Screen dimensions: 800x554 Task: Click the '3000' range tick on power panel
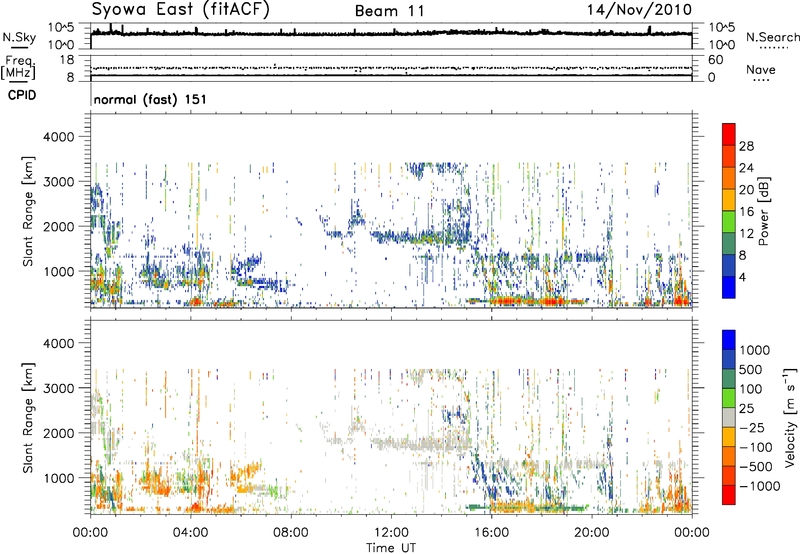pyautogui.click(x=58, y=182)
